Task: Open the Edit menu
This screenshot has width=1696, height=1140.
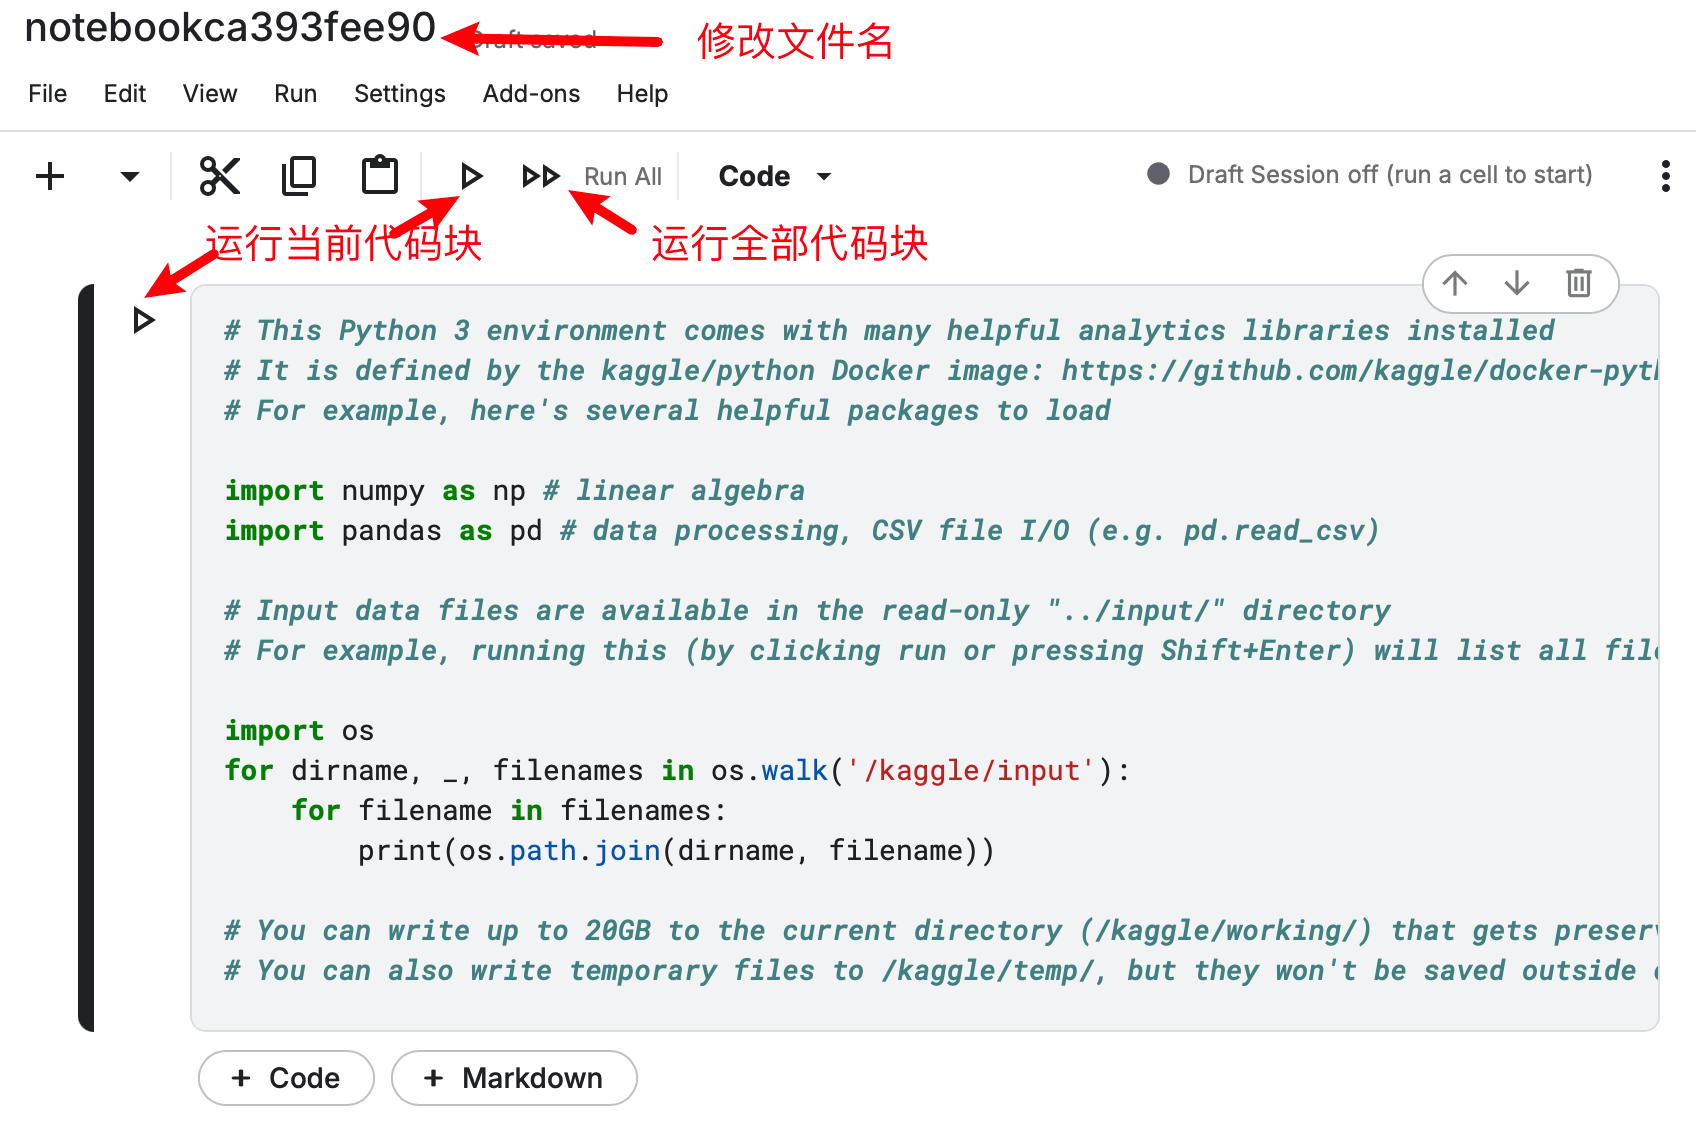Action: [125, 94]
